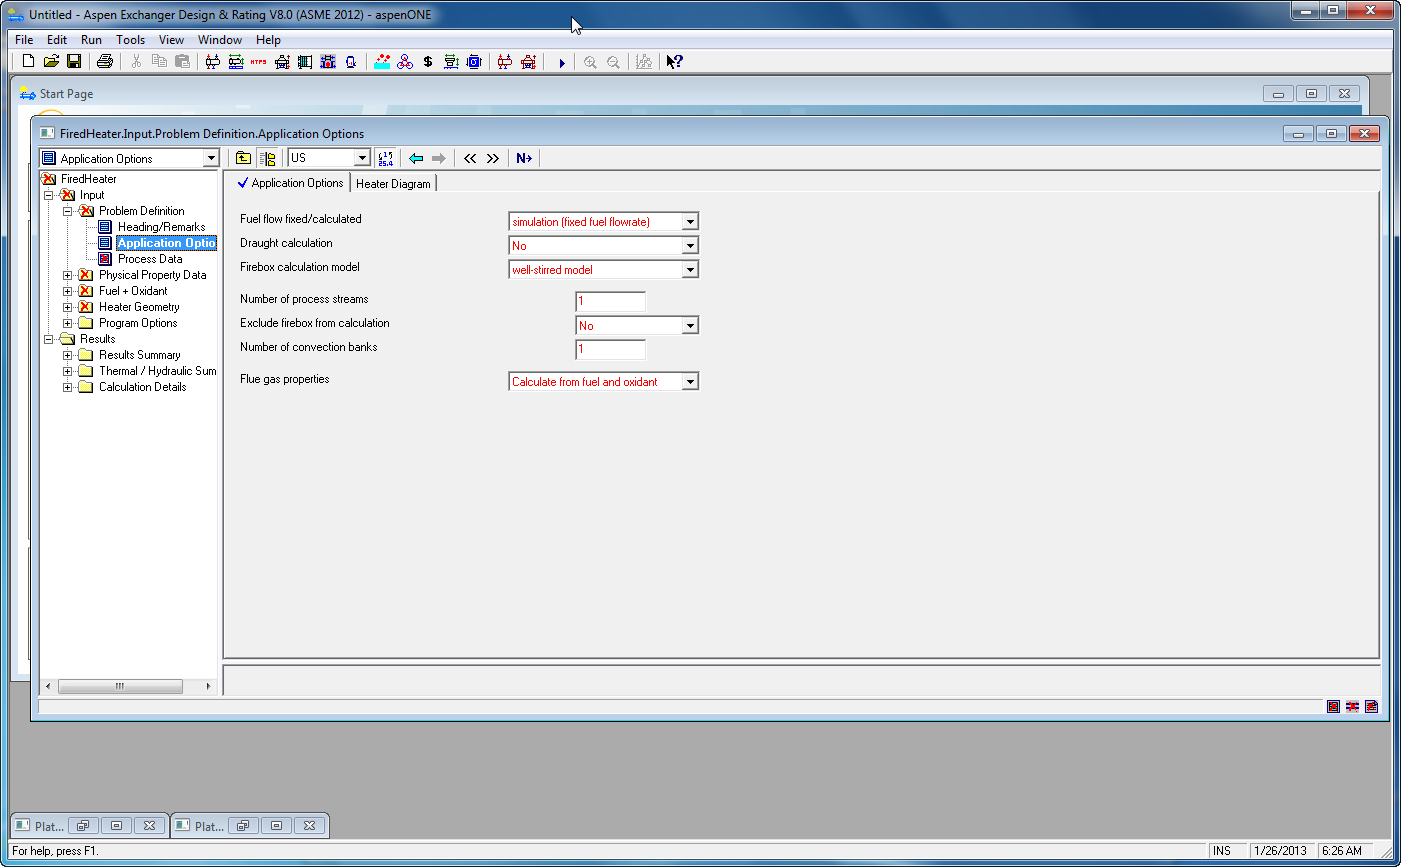Click the dollar sign costing icon
Image resolution: width=1401 pixels, height=867 pixels.
(428, 62)
